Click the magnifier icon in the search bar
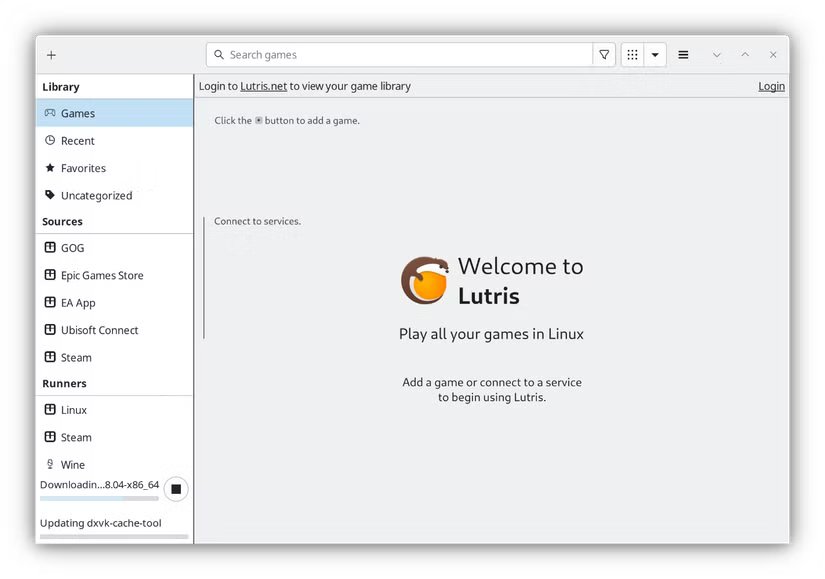Image resolution: width=825 pixels, height=579 pixels. (x=219, y=55)
